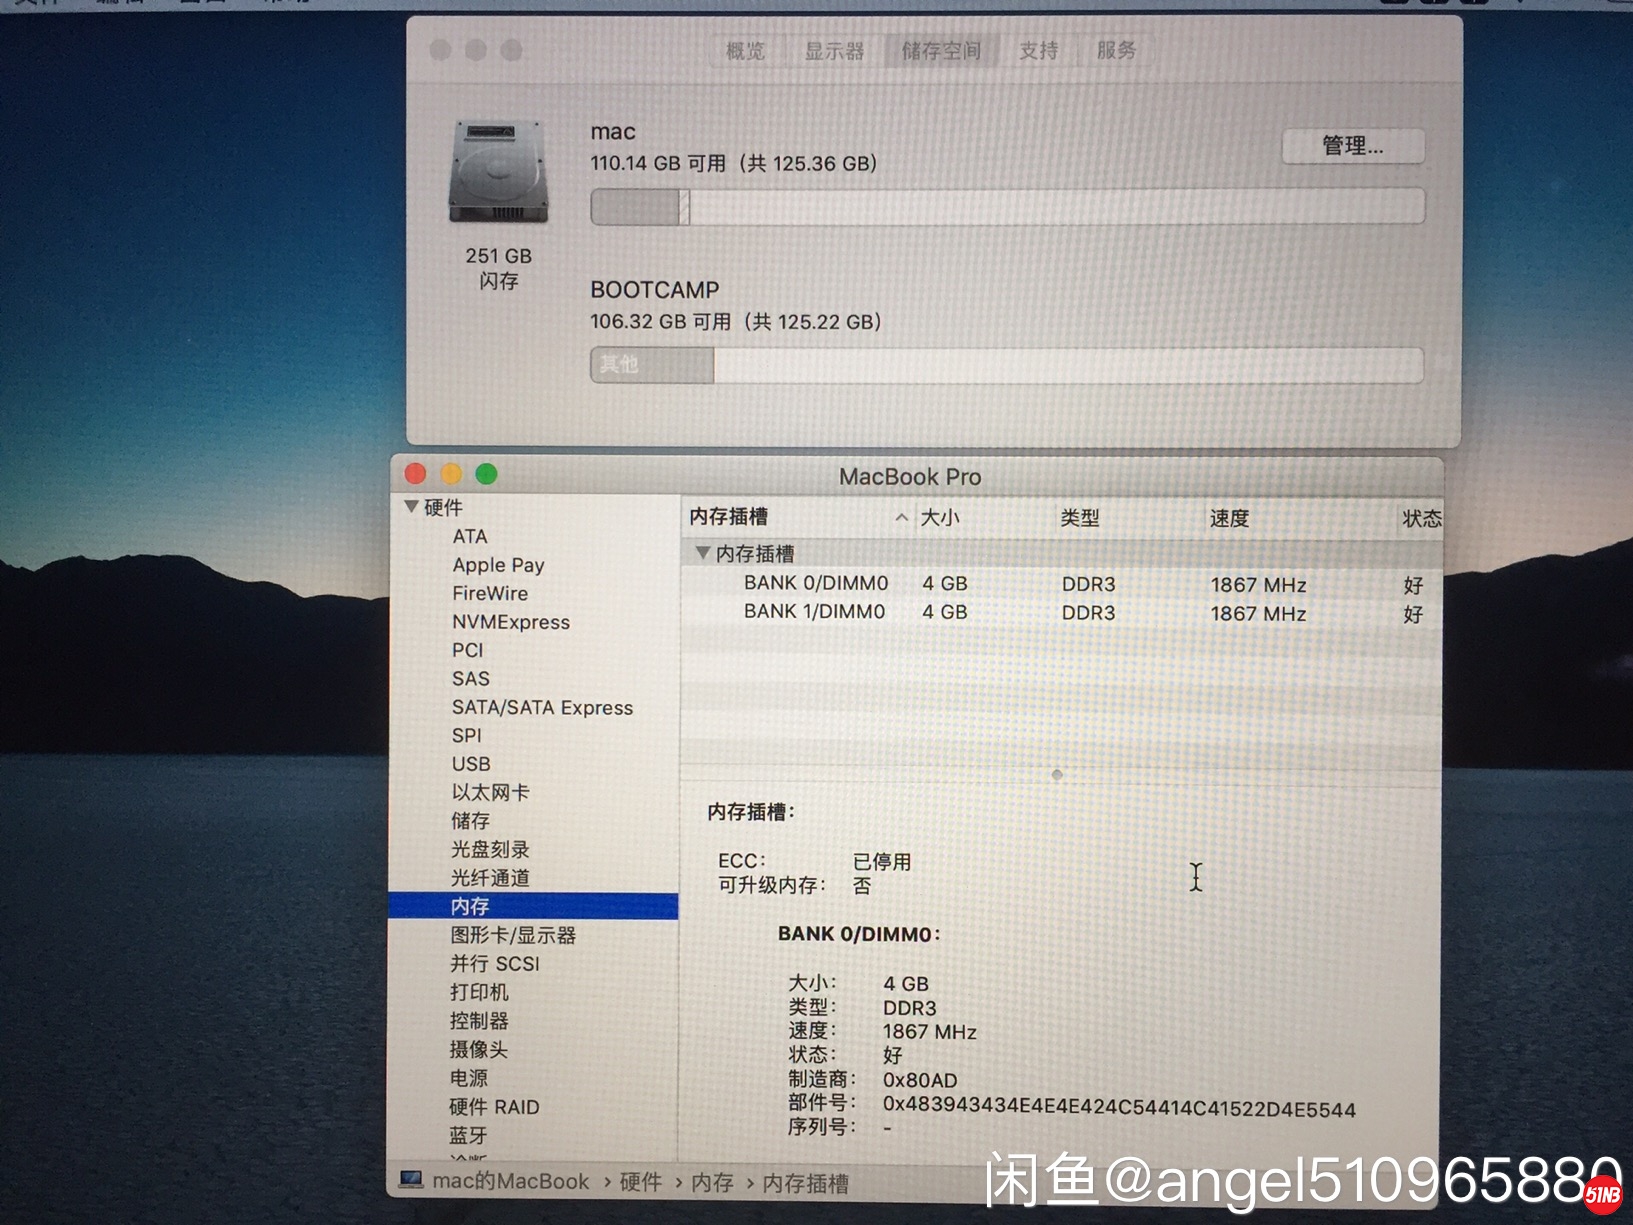Screen dimensions: 1633x1225
Task: Select 图形卡/显示器 in the sidebar
Action: coord(512,935)
